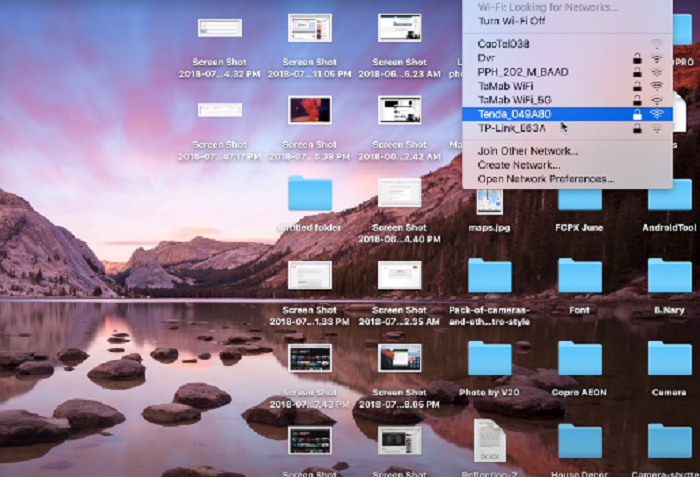Select the Gopro AEON folder
700x477 pixels.
[x=579, y=358]
